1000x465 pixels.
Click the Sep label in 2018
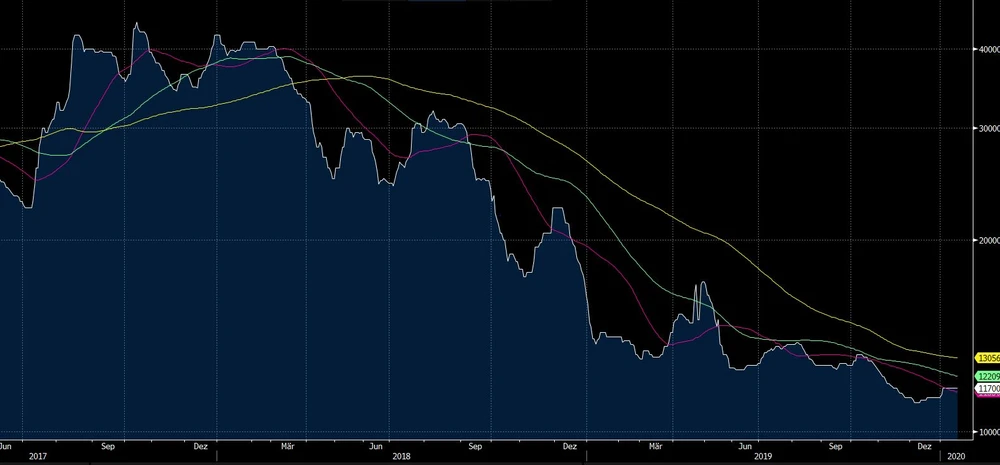tap(475, 446)
